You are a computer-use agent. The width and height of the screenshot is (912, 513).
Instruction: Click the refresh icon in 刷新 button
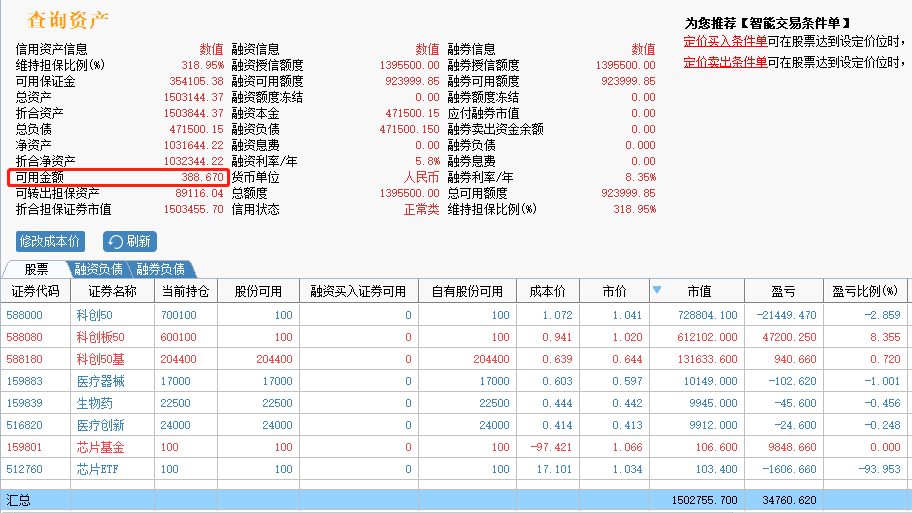(x=115, y=241)
